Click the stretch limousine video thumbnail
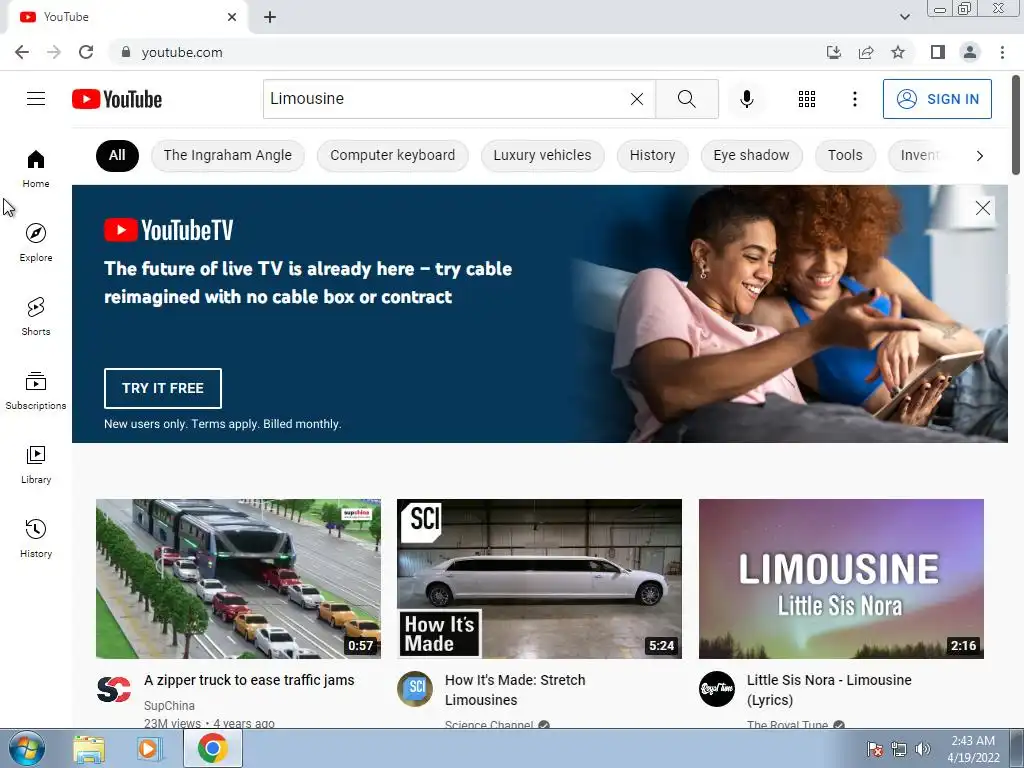 click(539, 579)
